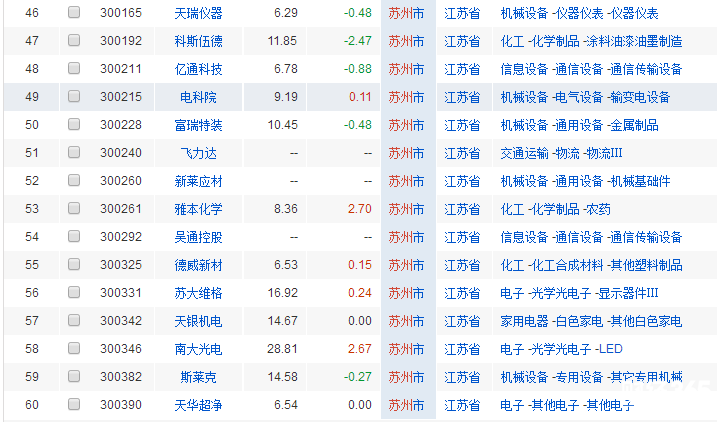Screen dimensions: 717x422
Task: Tick the checkbox beside 300261
Action: 74,208
